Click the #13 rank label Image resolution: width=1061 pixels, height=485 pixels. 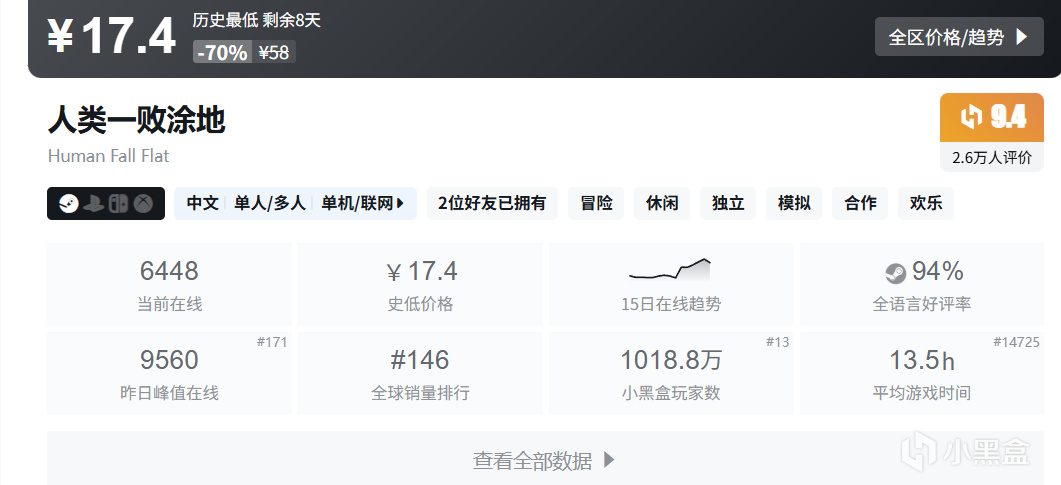pos(777,342)
